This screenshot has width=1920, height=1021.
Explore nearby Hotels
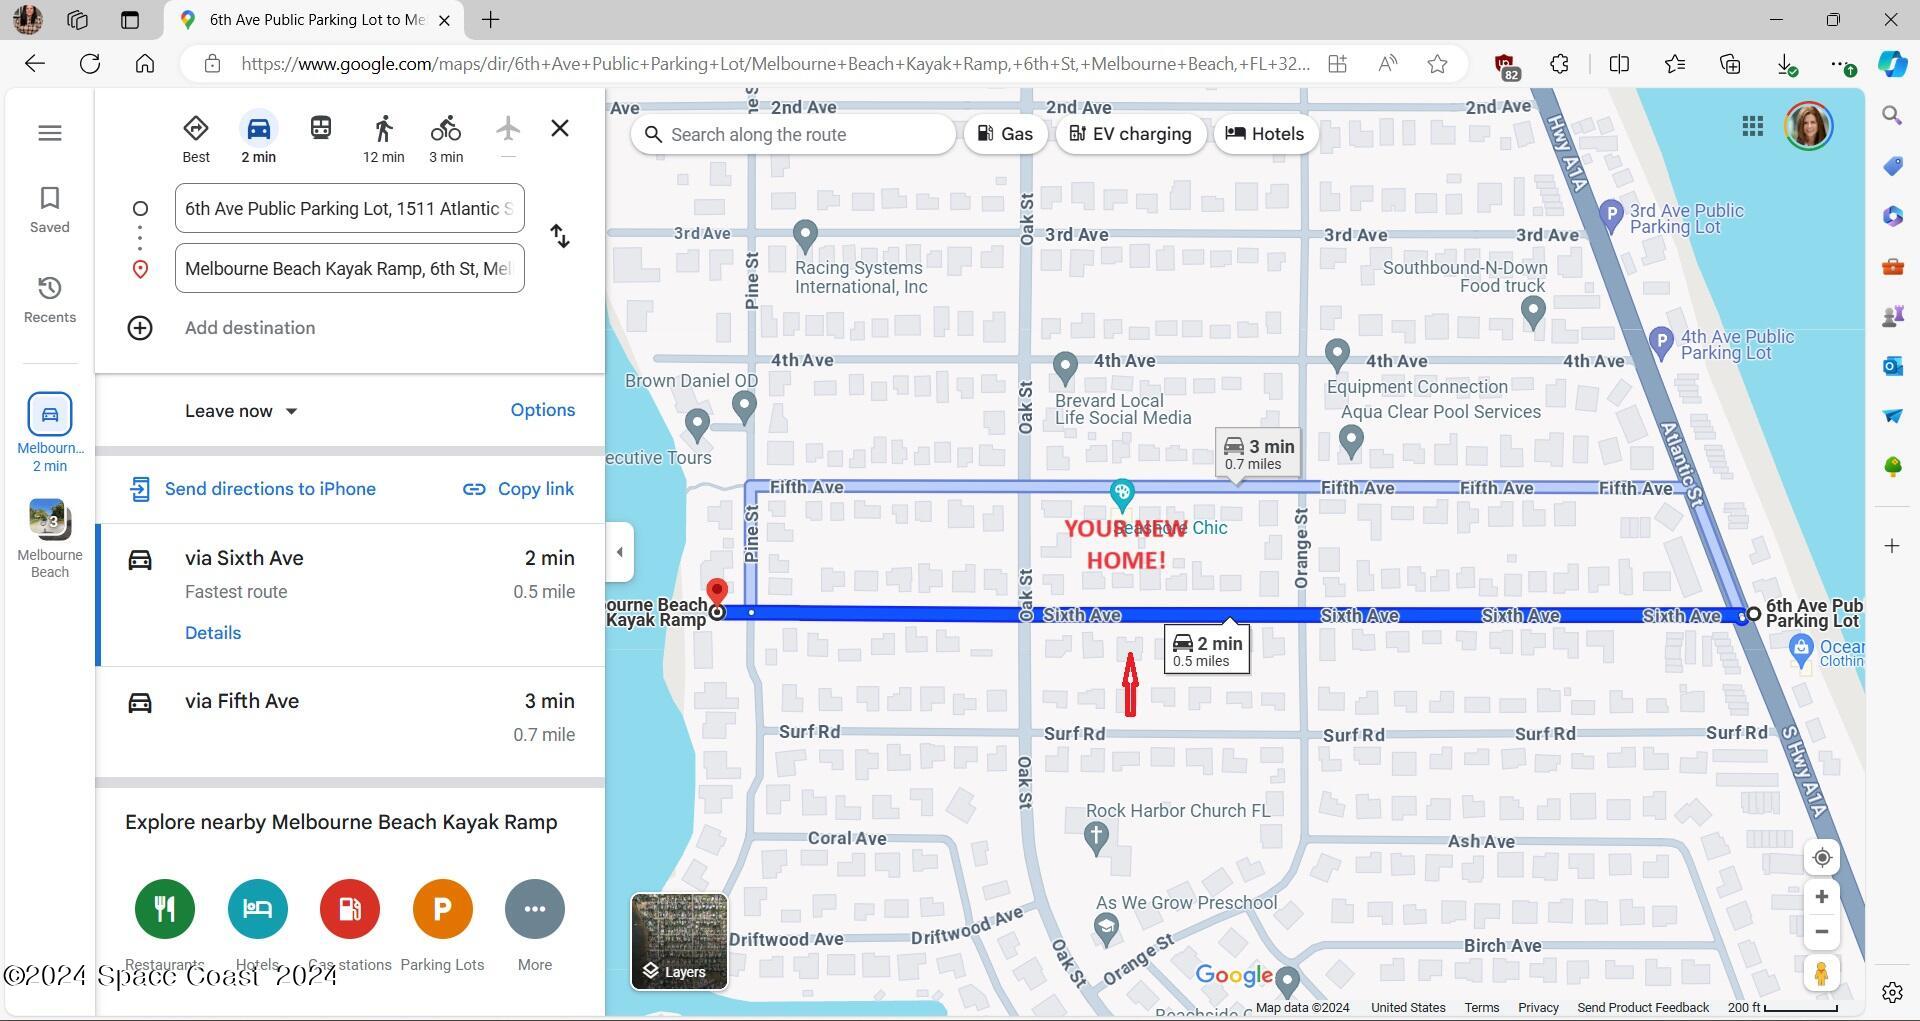click(x=258, y=925)
